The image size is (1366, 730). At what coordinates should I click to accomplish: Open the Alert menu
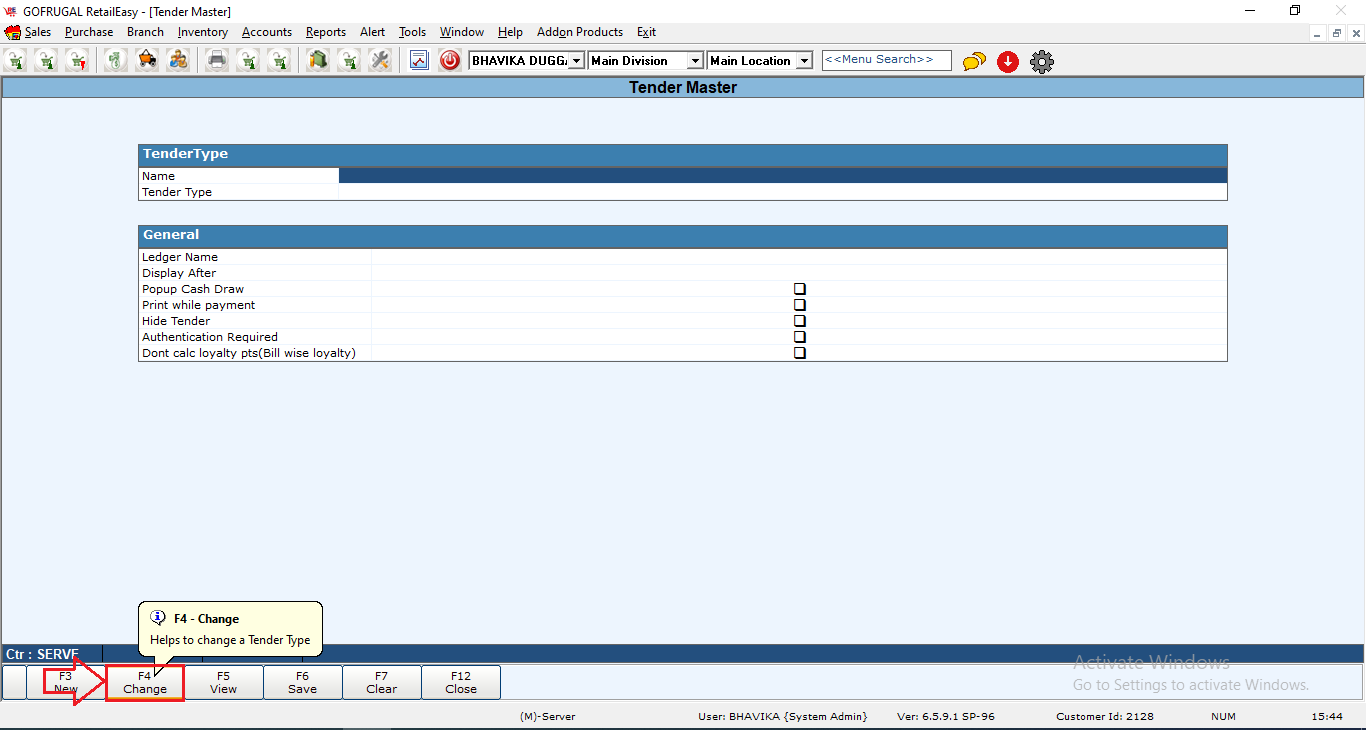click(373, 32)
